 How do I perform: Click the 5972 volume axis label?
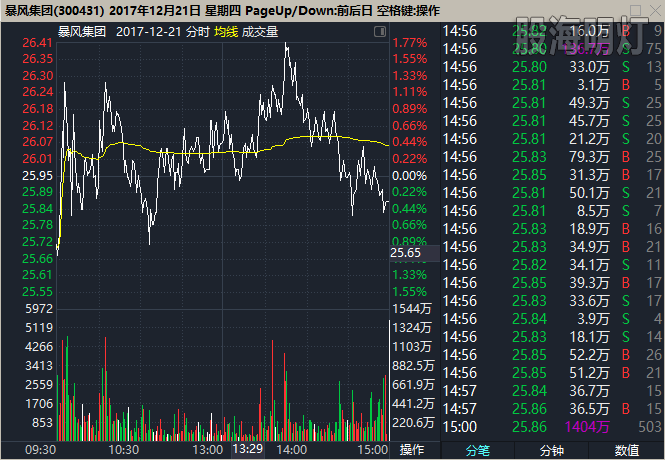(x=39, y=309)
